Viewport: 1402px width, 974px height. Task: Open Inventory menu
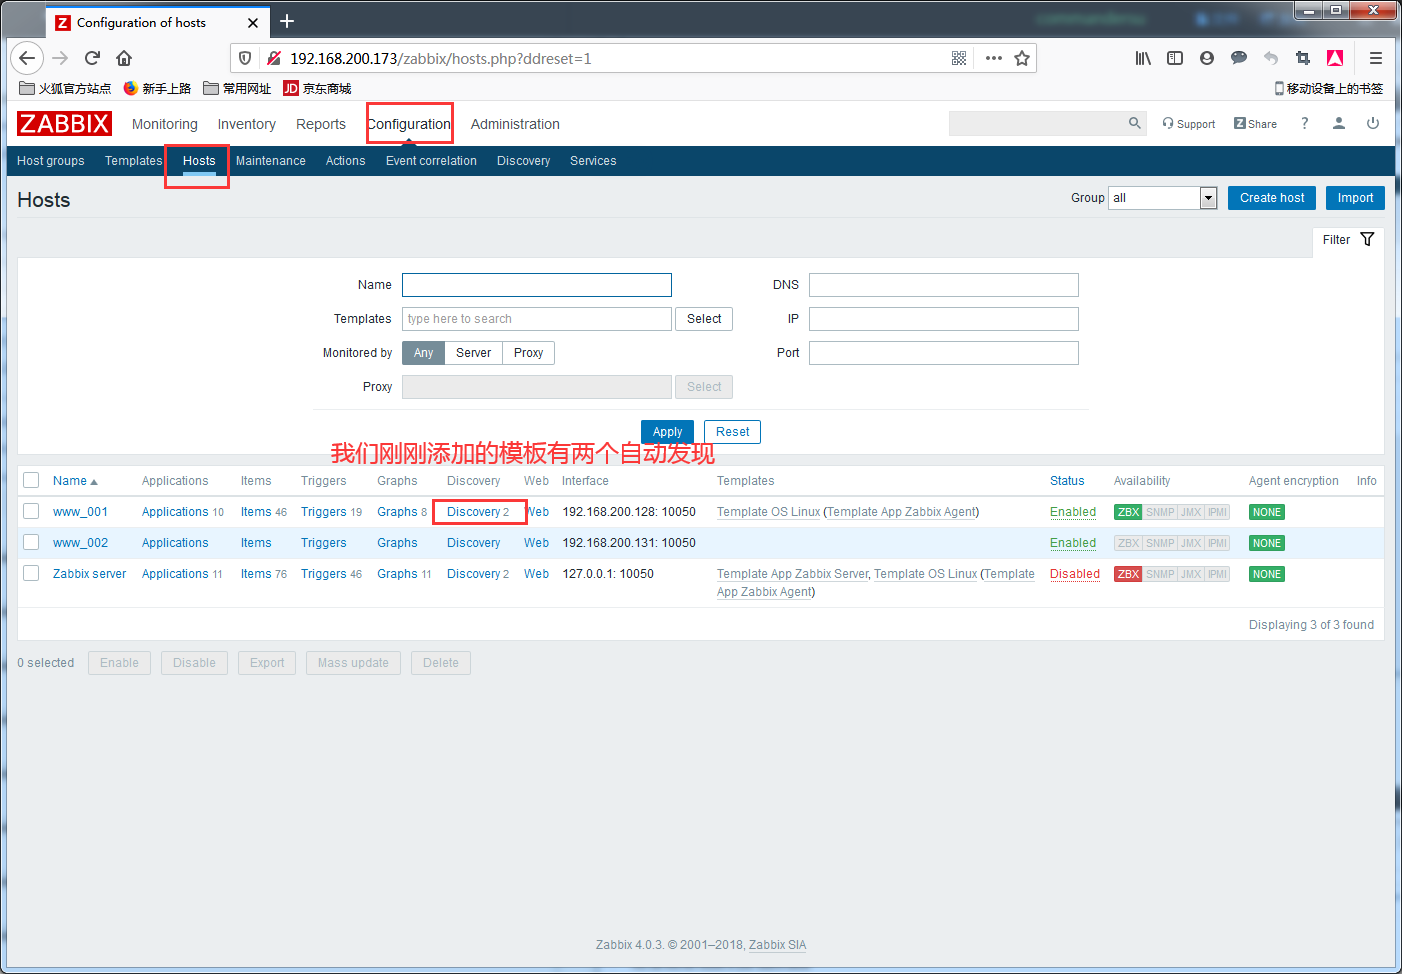(x=247, y=124)
